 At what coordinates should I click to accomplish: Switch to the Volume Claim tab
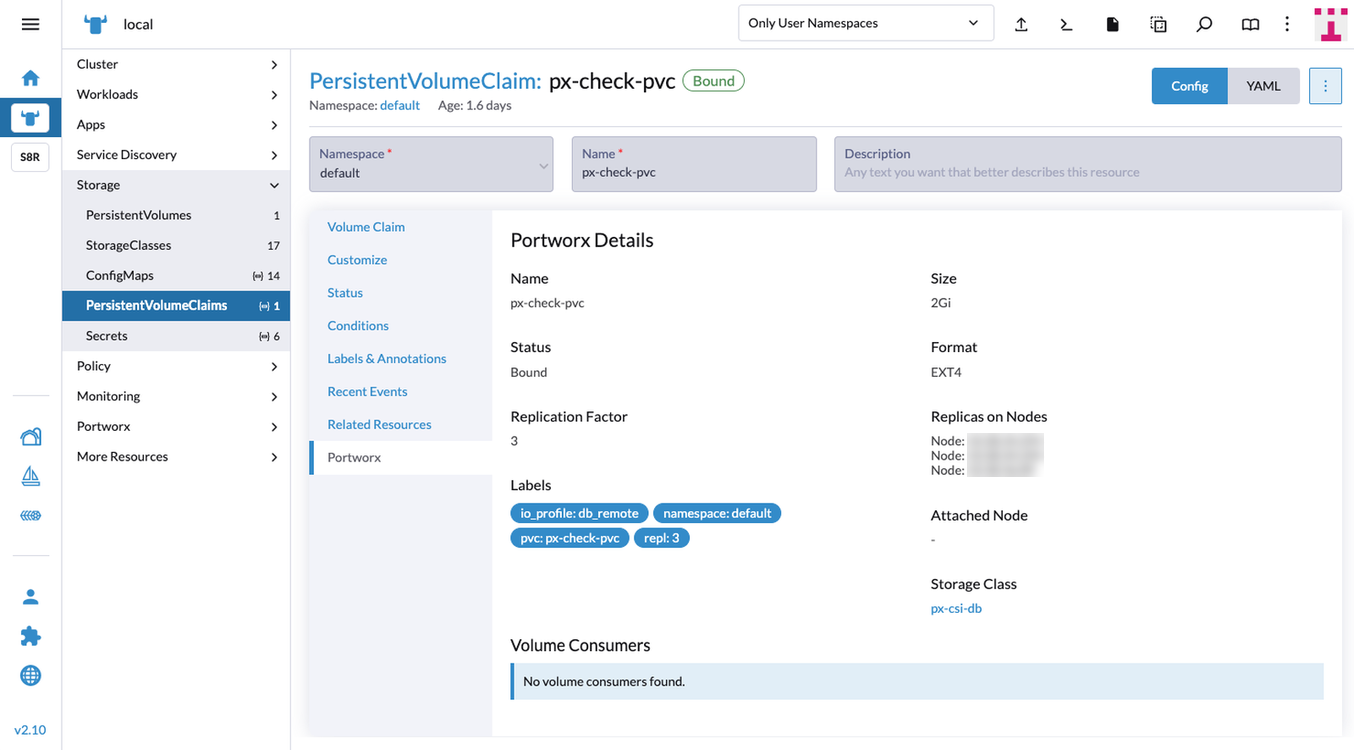366,227
